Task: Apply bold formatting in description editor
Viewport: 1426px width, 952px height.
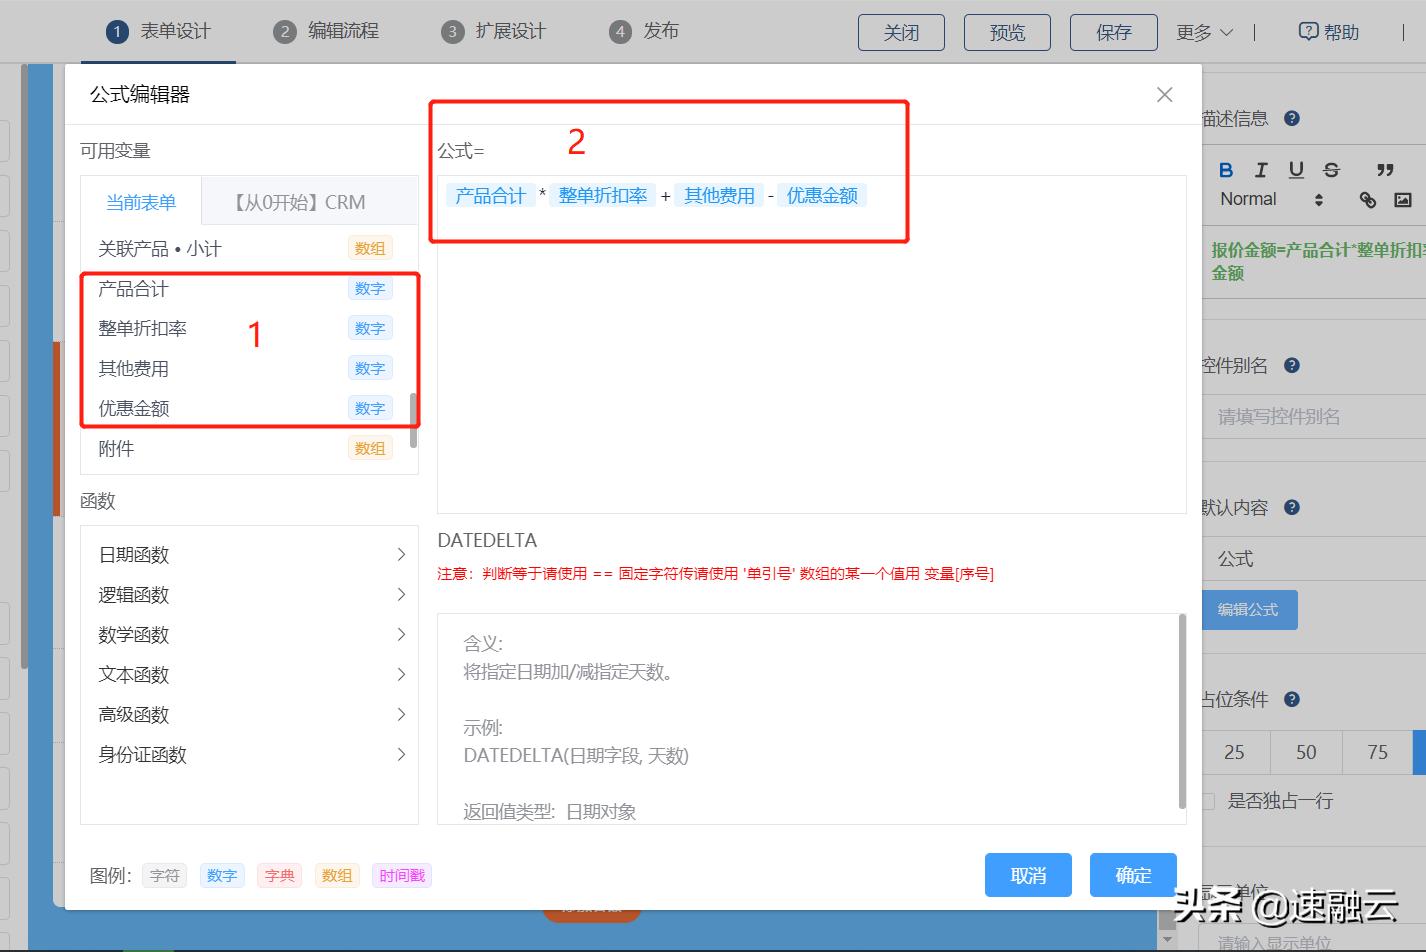Action: point(1226,170)
